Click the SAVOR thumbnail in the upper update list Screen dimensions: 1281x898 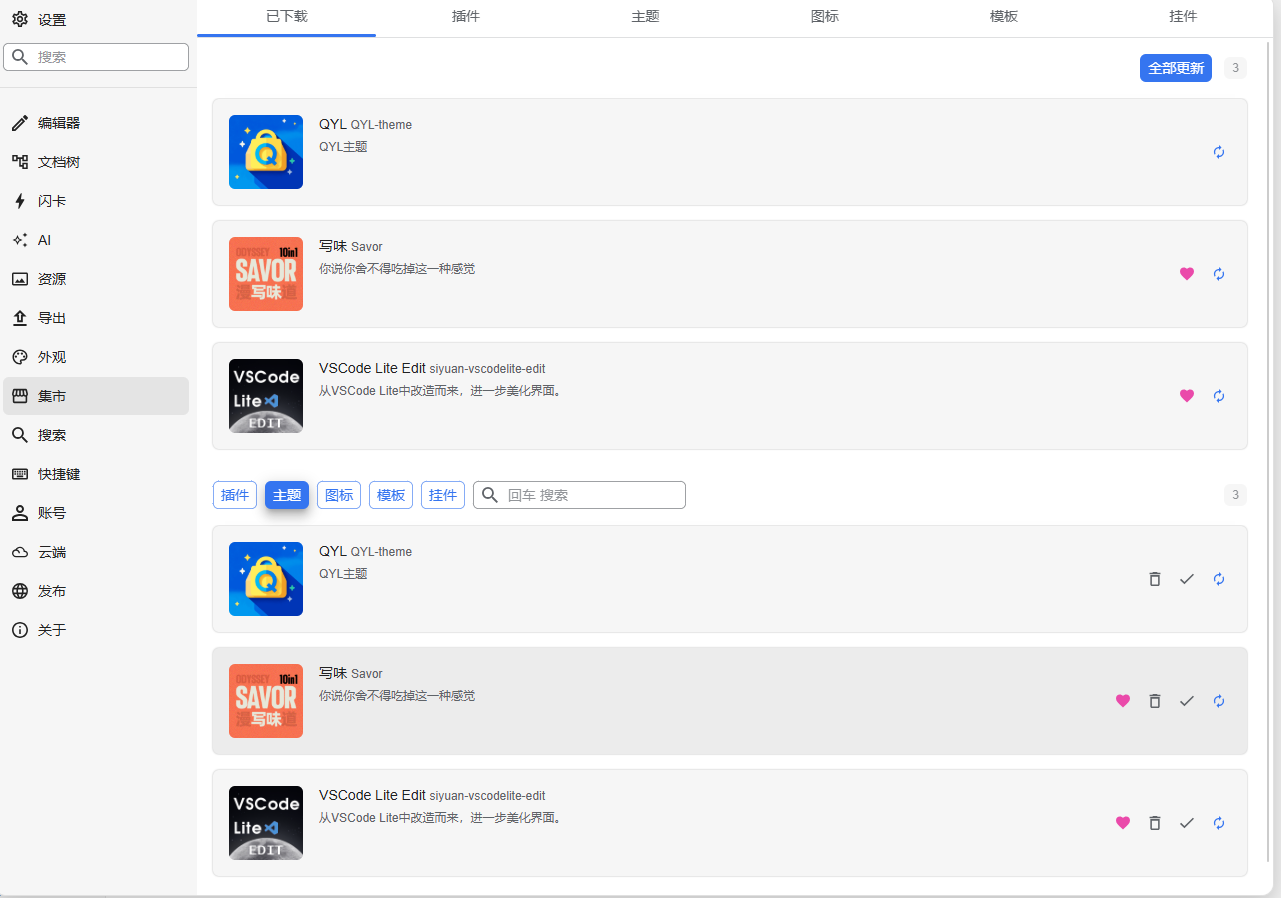click(x=266, y=274)
